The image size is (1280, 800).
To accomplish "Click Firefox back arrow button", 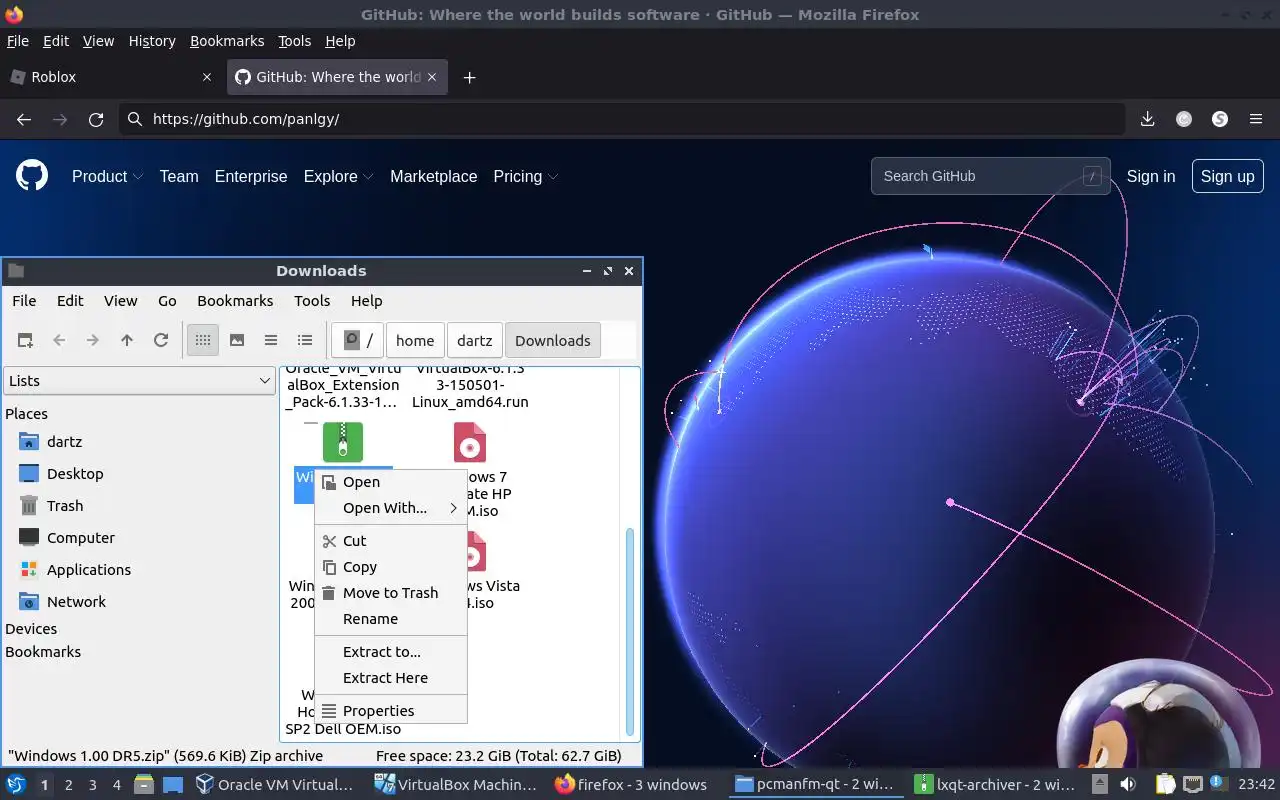I will tap(24, 119).
